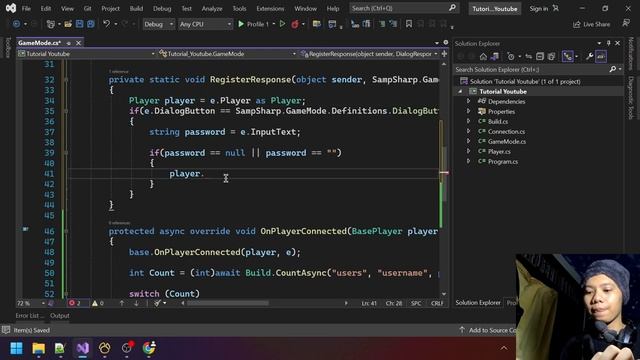Select the Solution 'Tutorial Youtube' root node

524,81
